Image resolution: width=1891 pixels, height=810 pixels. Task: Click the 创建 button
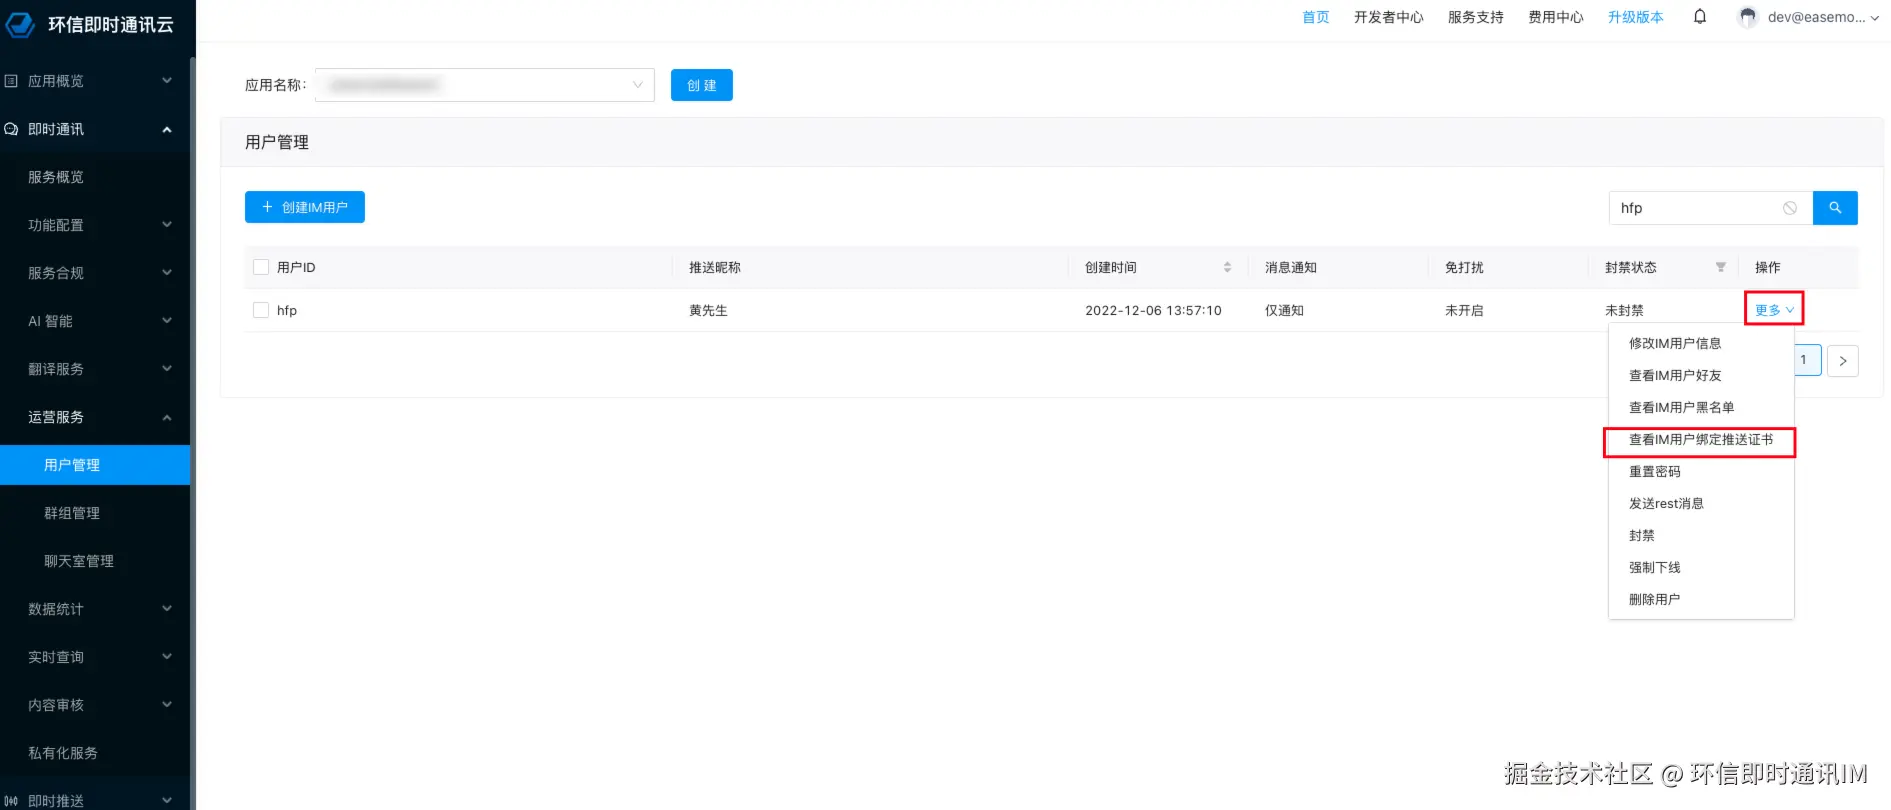[x=702, y=85]
